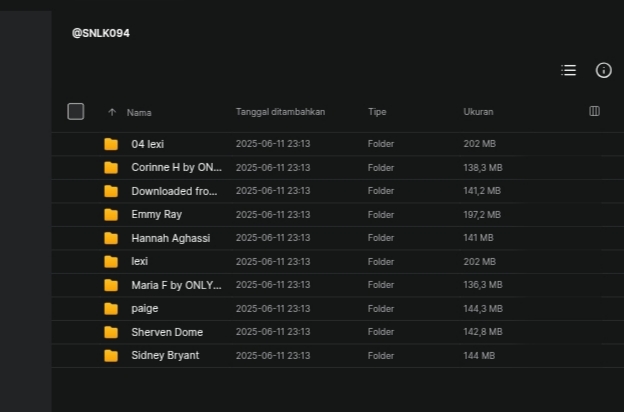Select the Sherven Dome folder name
Viewport: 624px width, 412px height.
point(167,332)
